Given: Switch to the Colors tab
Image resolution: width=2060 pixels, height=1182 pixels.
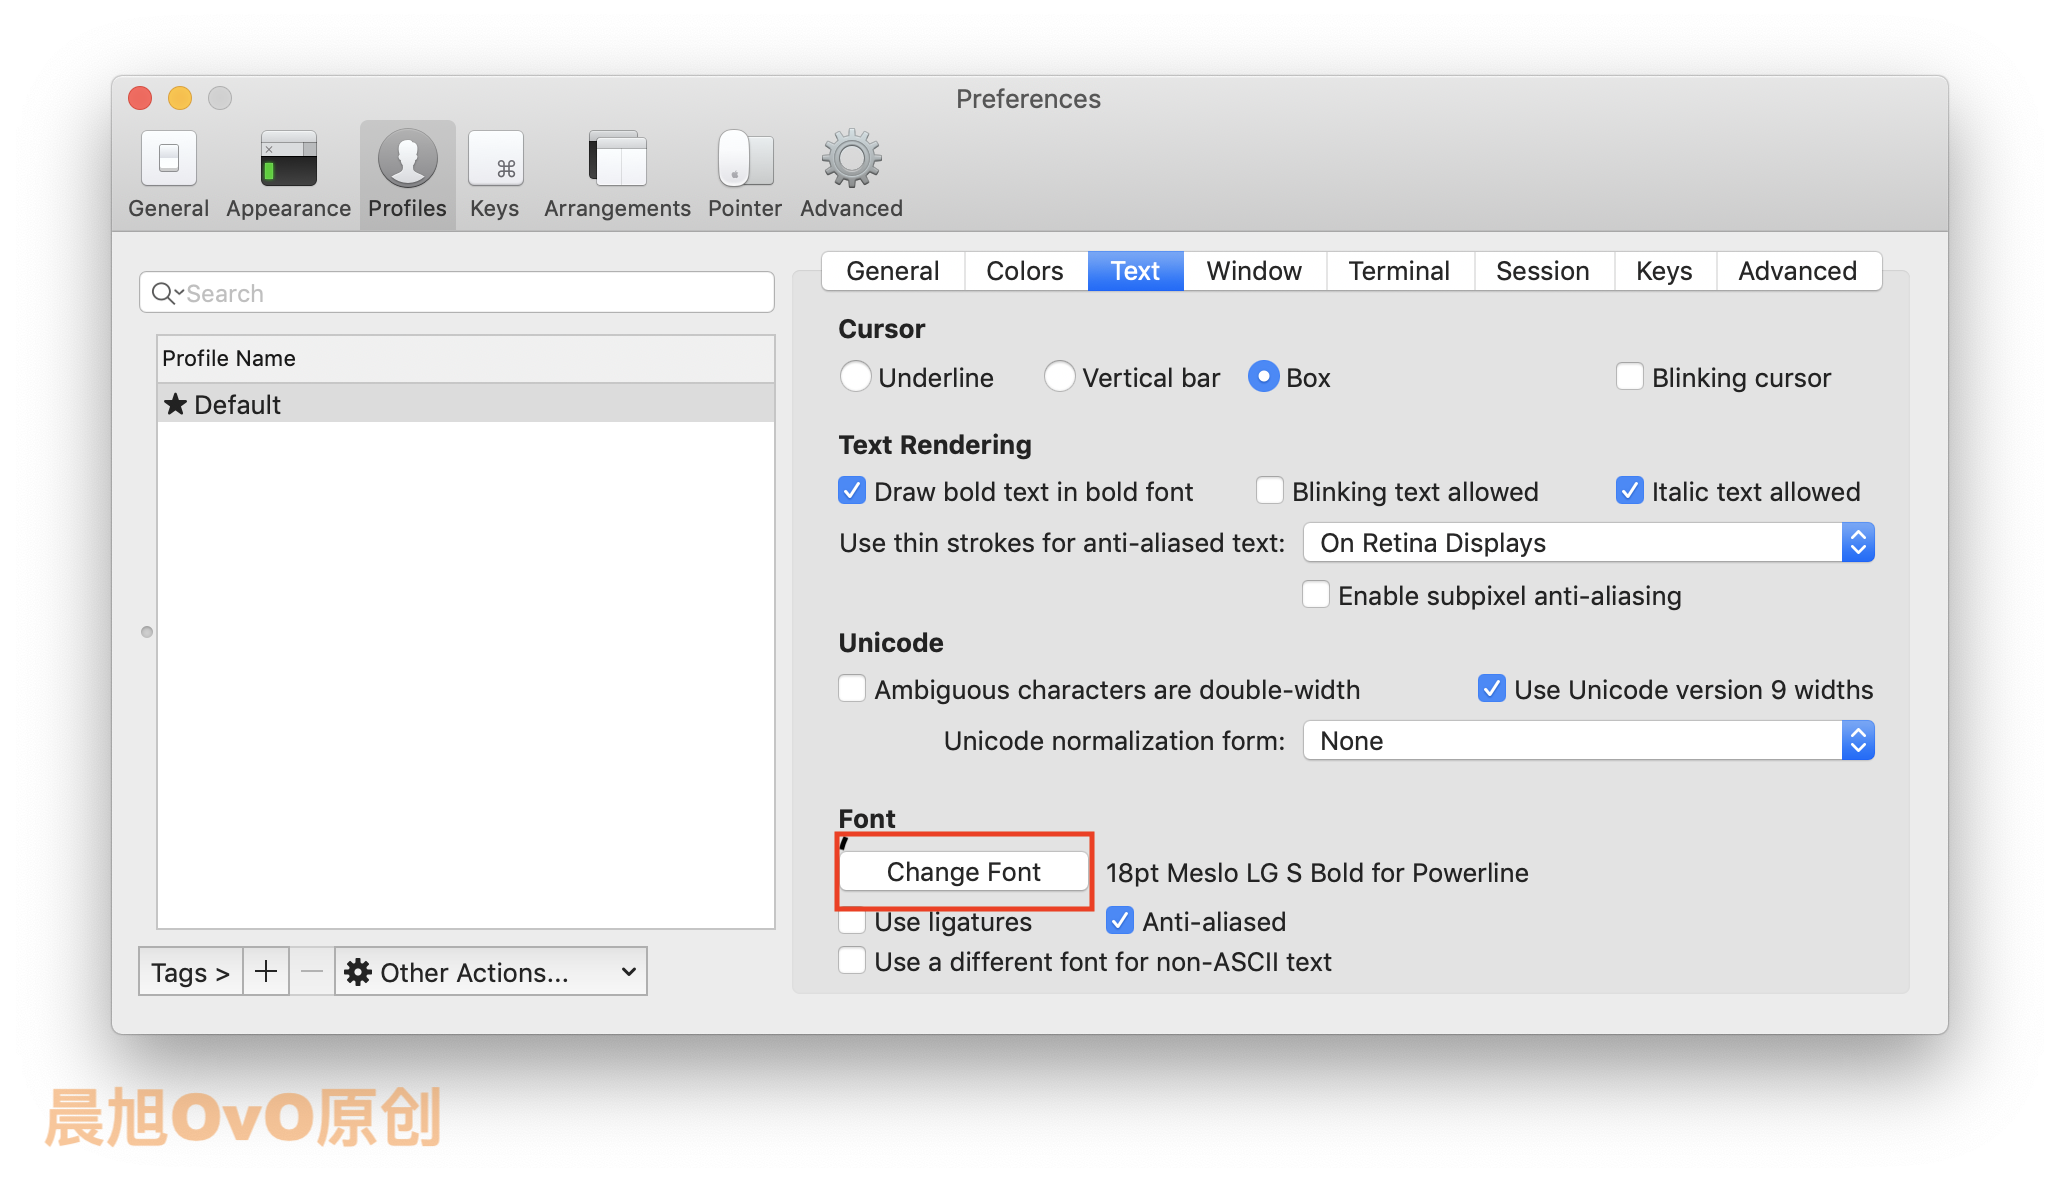Looking at the screenshot, I should point(1024,271).
